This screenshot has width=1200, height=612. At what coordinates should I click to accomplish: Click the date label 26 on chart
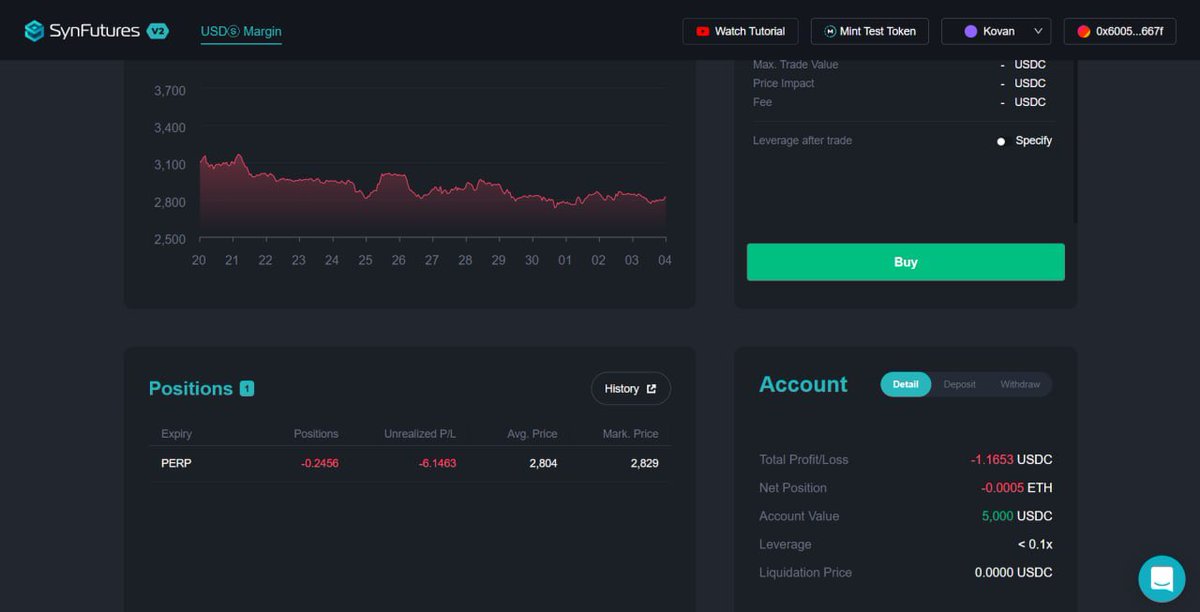coord(398,260)
